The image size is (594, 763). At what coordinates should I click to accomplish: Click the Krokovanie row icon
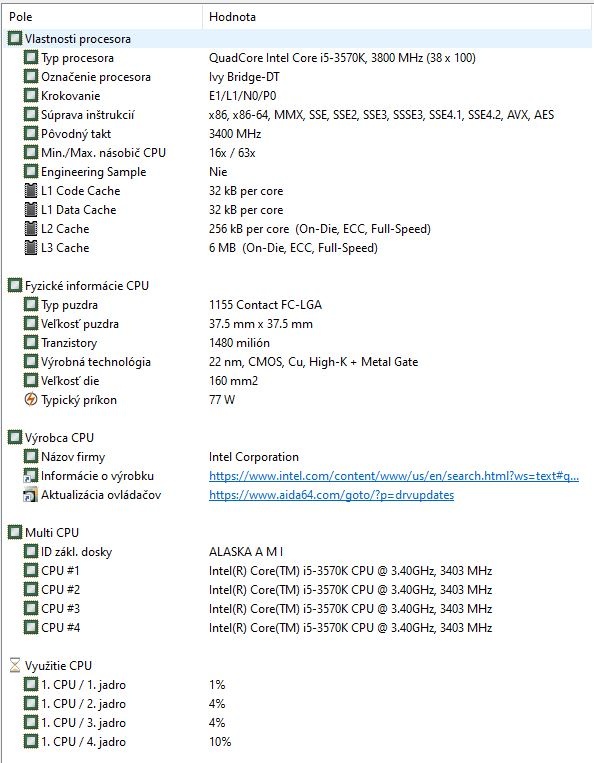click(x=31, y=95)
